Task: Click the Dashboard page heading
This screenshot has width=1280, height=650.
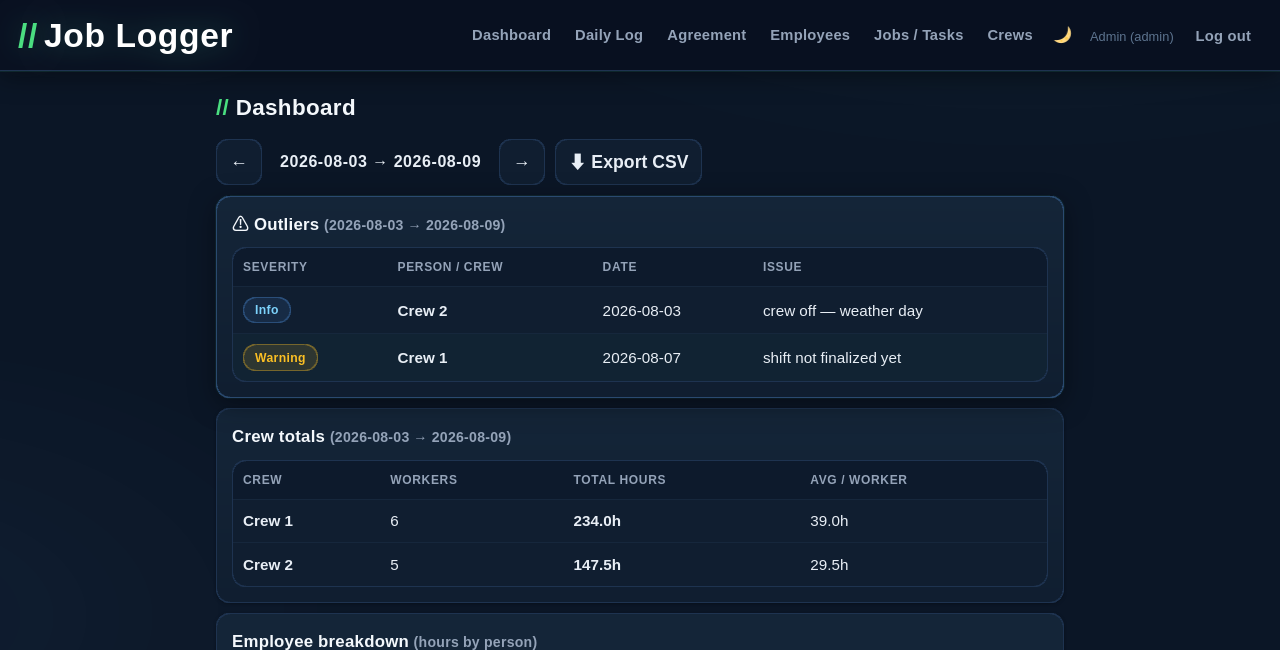Action: 286,108
